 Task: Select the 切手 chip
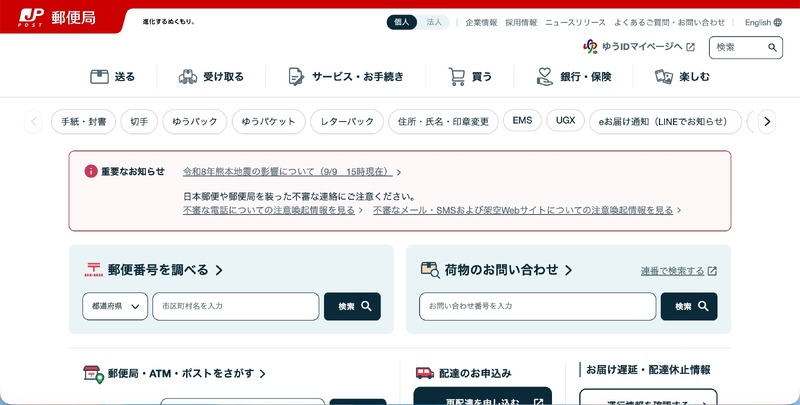tap(139, 122)
